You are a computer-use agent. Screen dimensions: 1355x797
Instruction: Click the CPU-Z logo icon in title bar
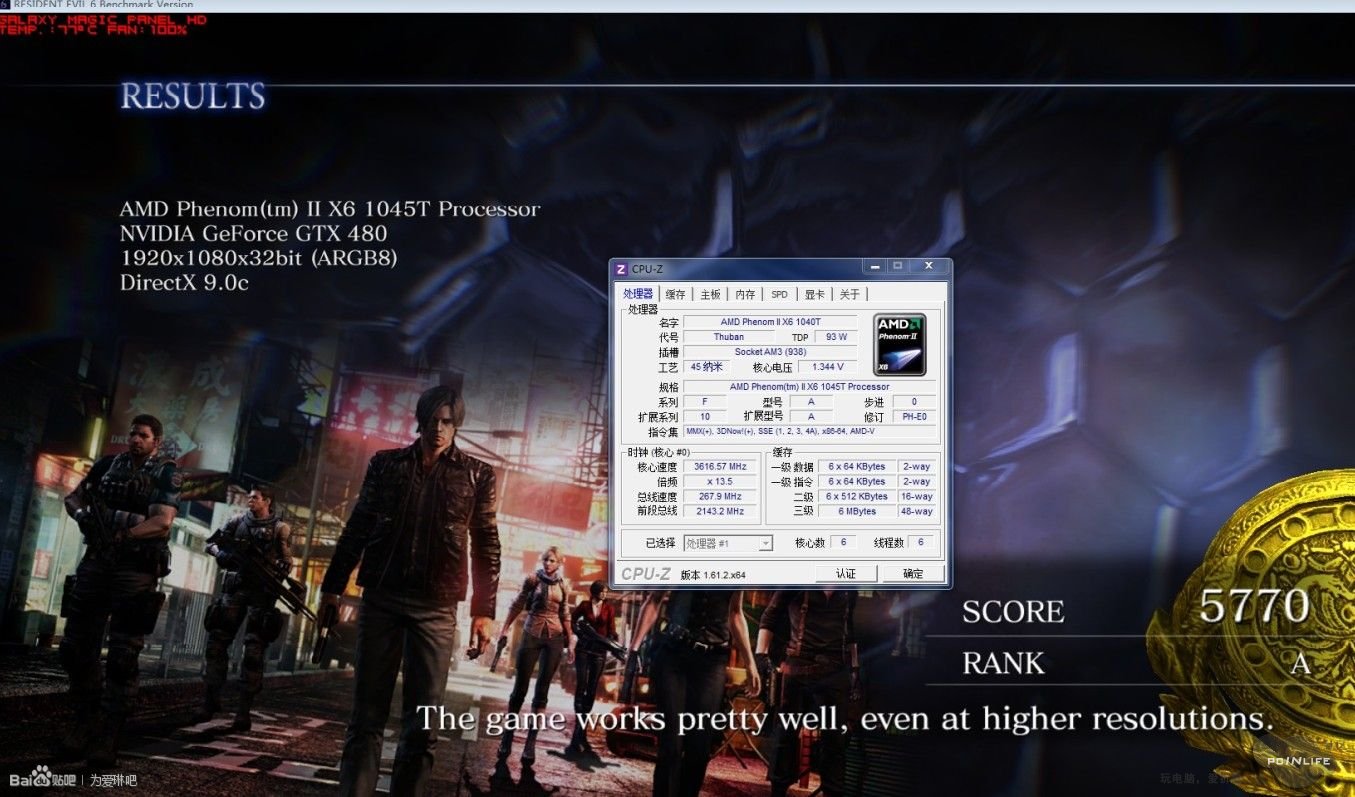pyautogui.click(x=621, y=269)
